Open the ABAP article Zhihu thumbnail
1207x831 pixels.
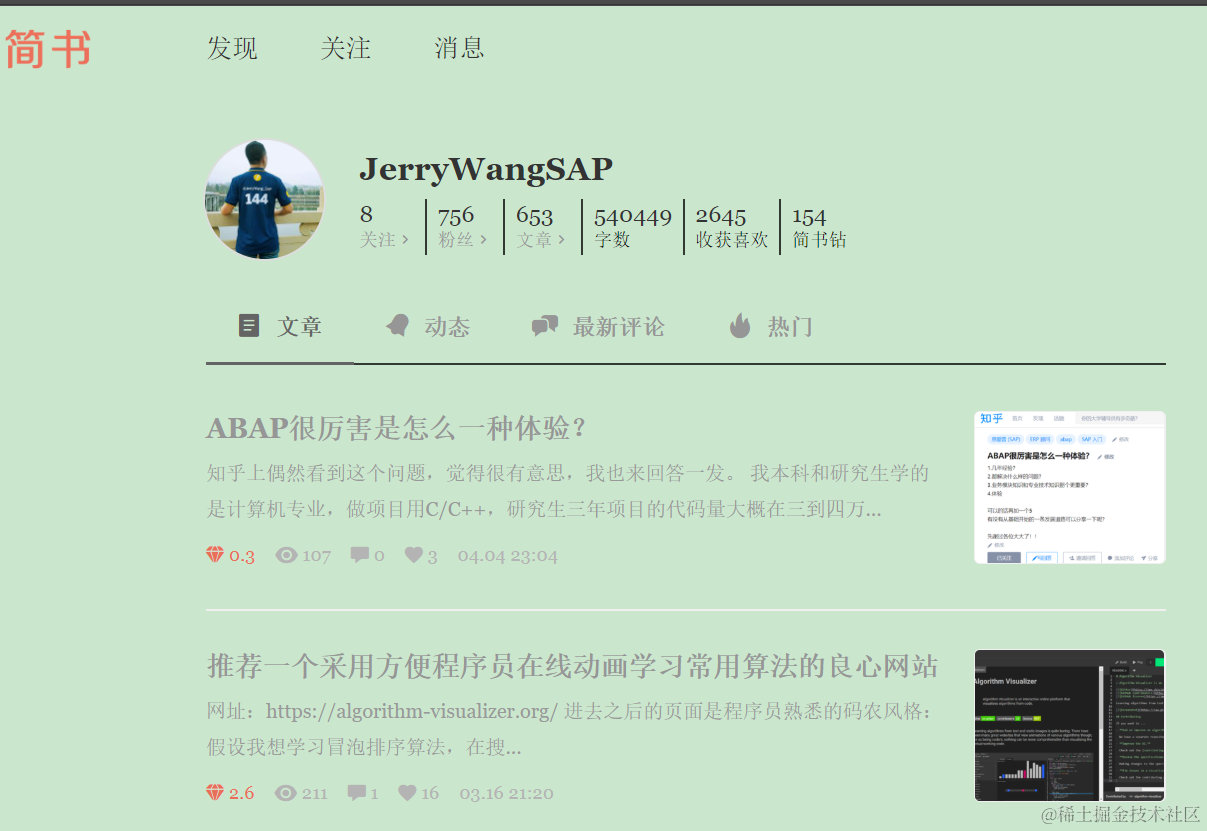1070,487
